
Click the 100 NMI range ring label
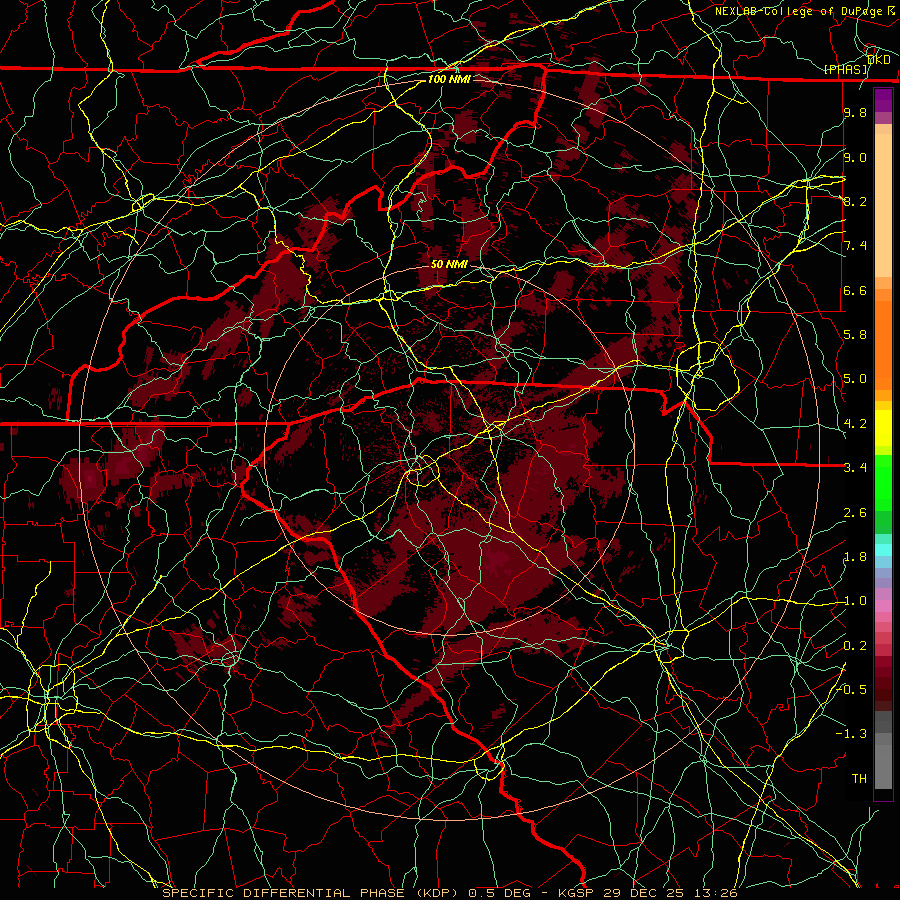(449, 79)
